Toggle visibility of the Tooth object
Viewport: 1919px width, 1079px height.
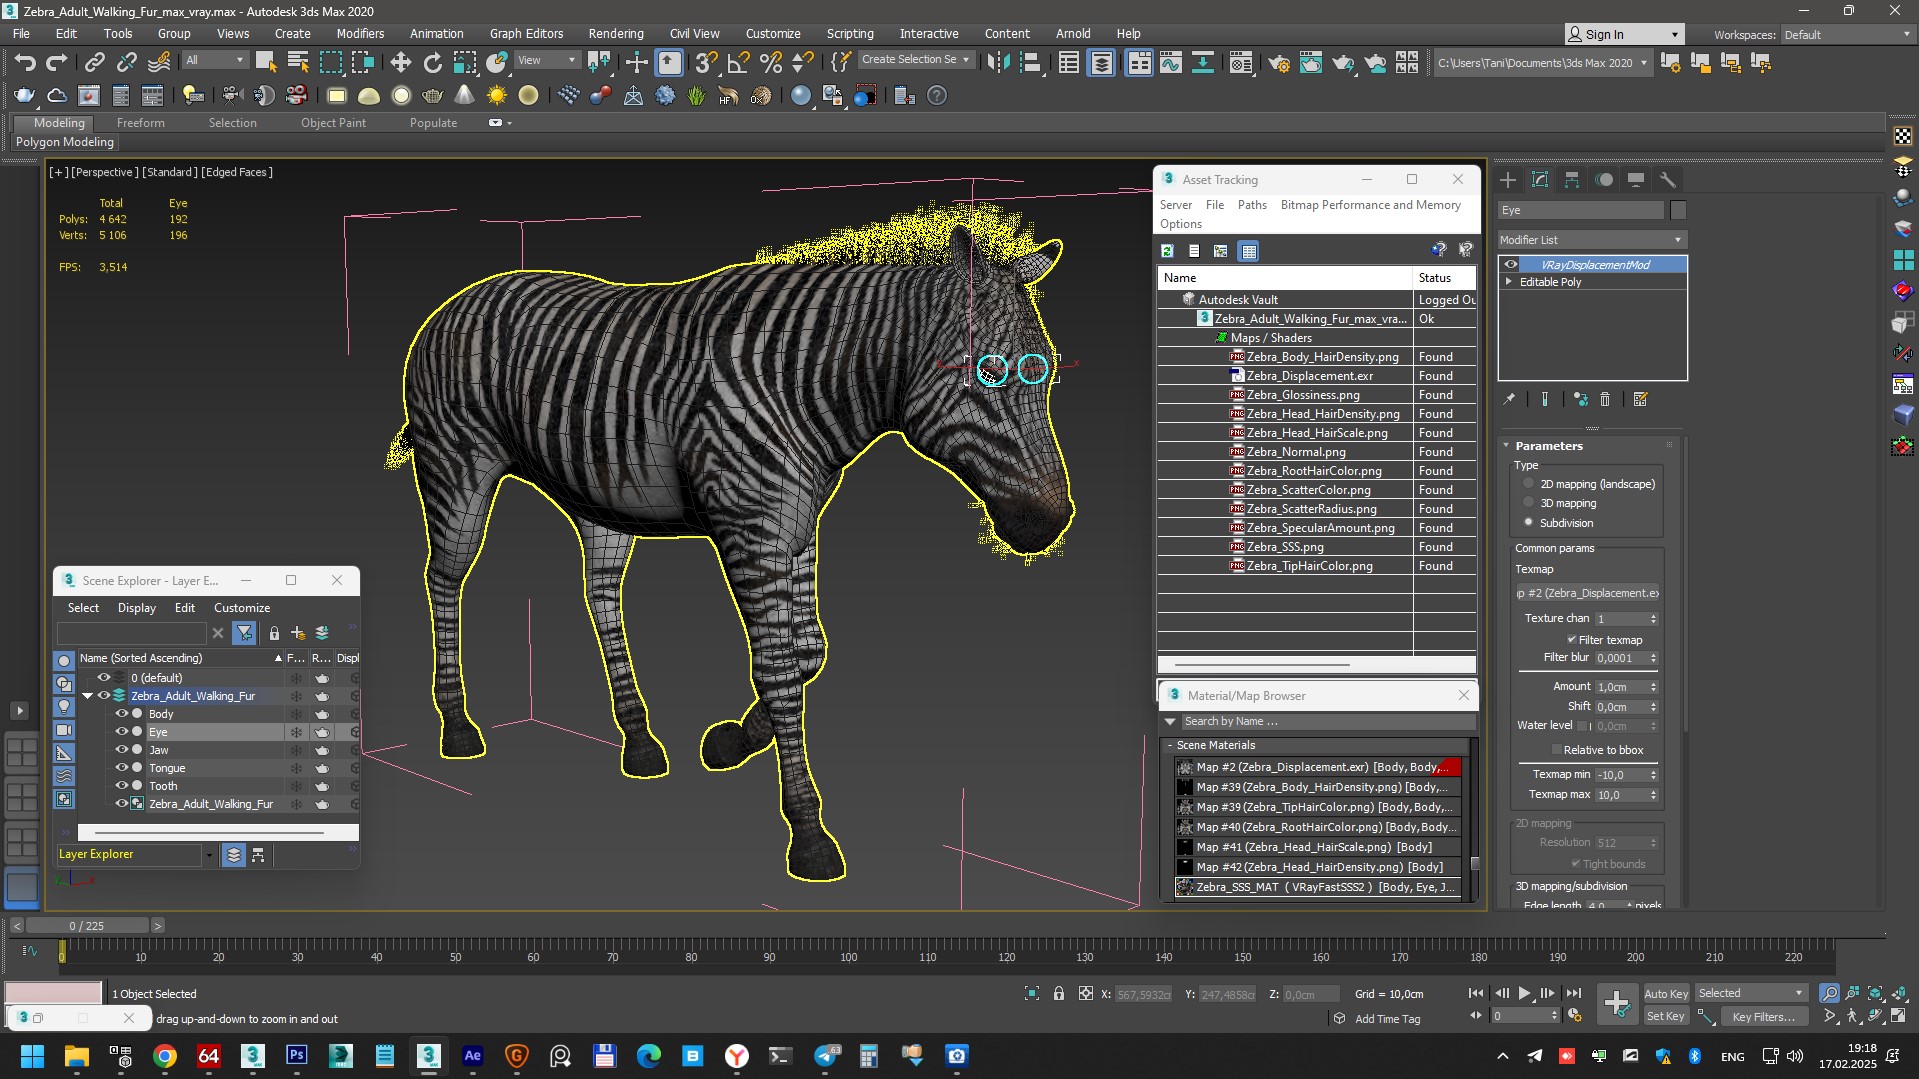pos(122,786)
